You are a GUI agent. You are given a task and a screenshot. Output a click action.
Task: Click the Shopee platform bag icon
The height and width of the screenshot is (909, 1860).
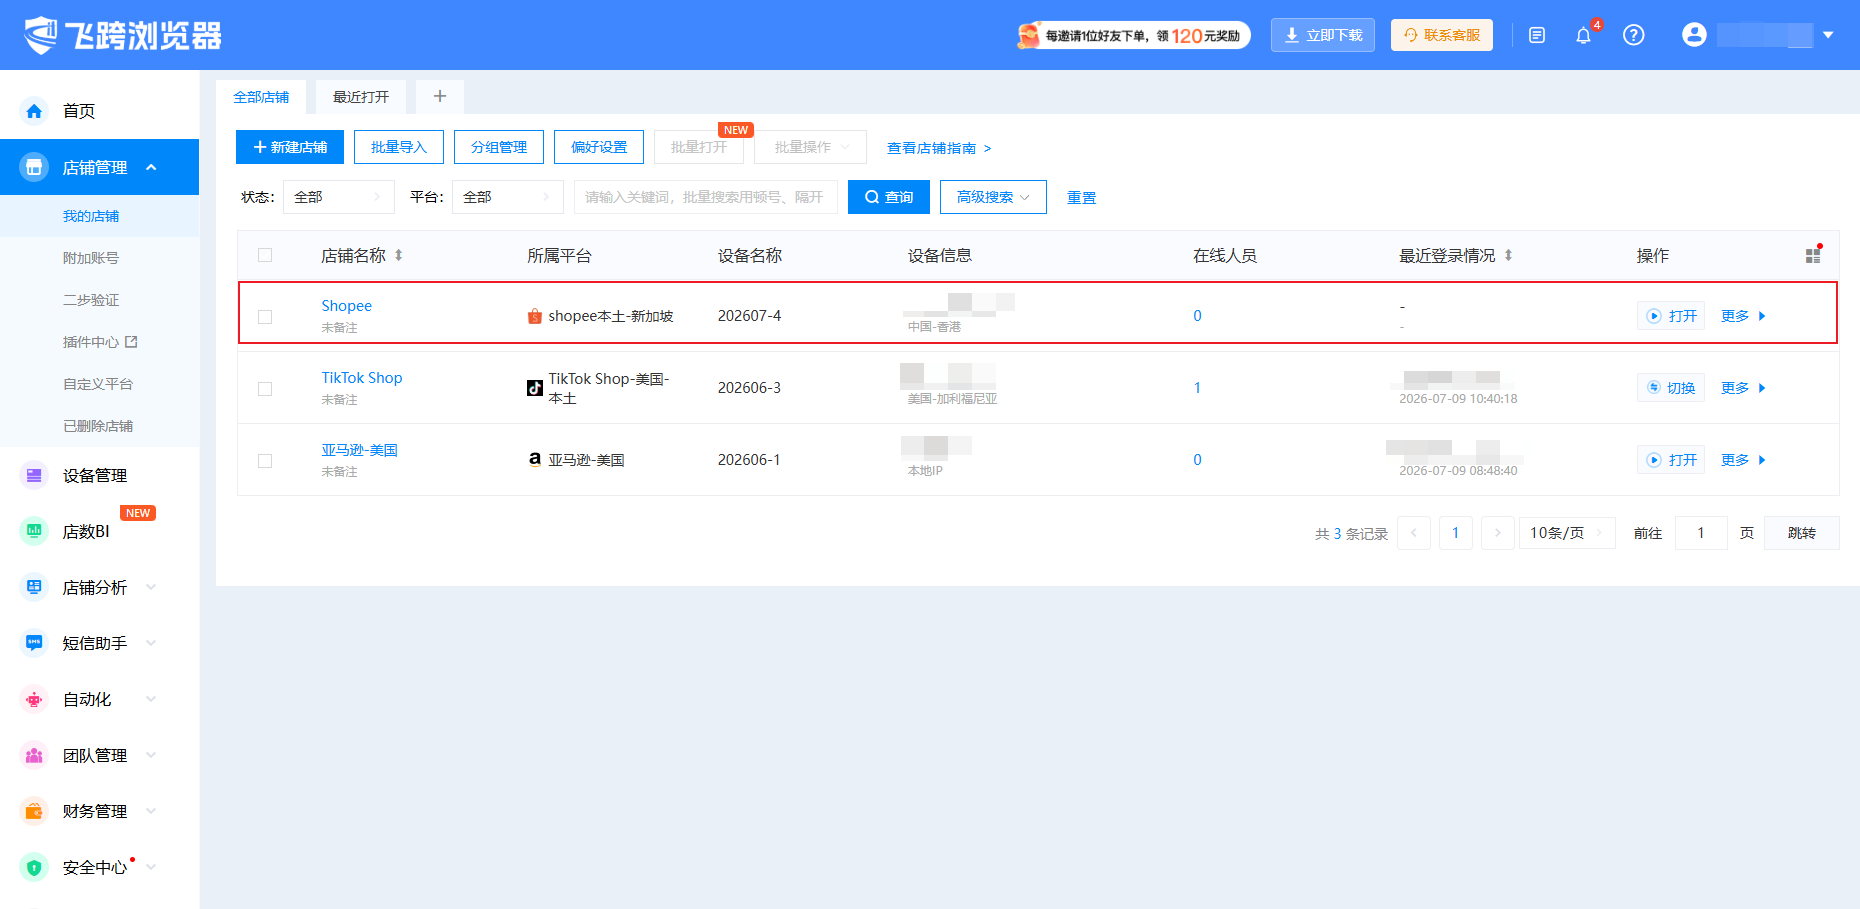tap(535, 316)
